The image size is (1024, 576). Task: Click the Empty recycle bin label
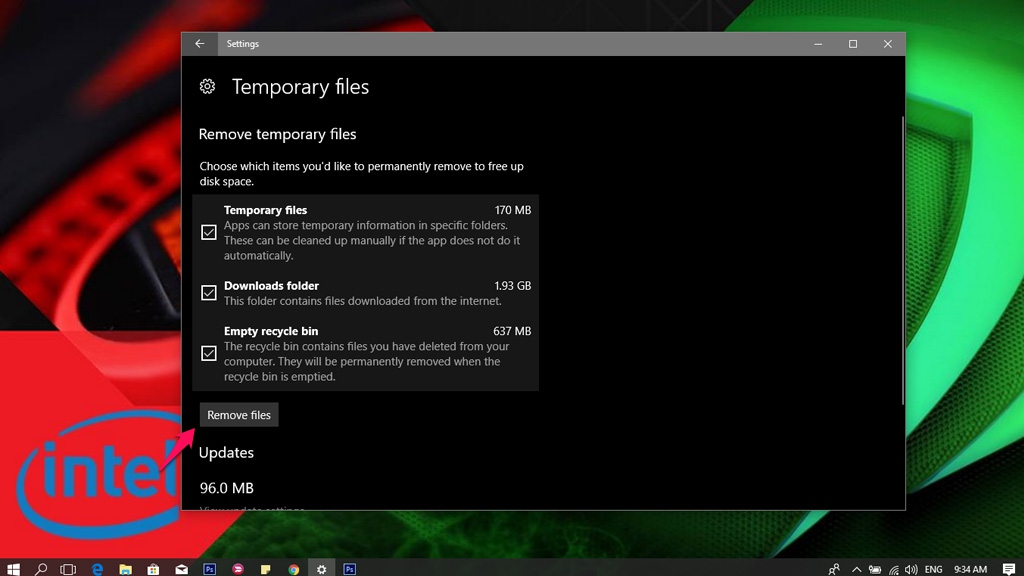(271, 331)
